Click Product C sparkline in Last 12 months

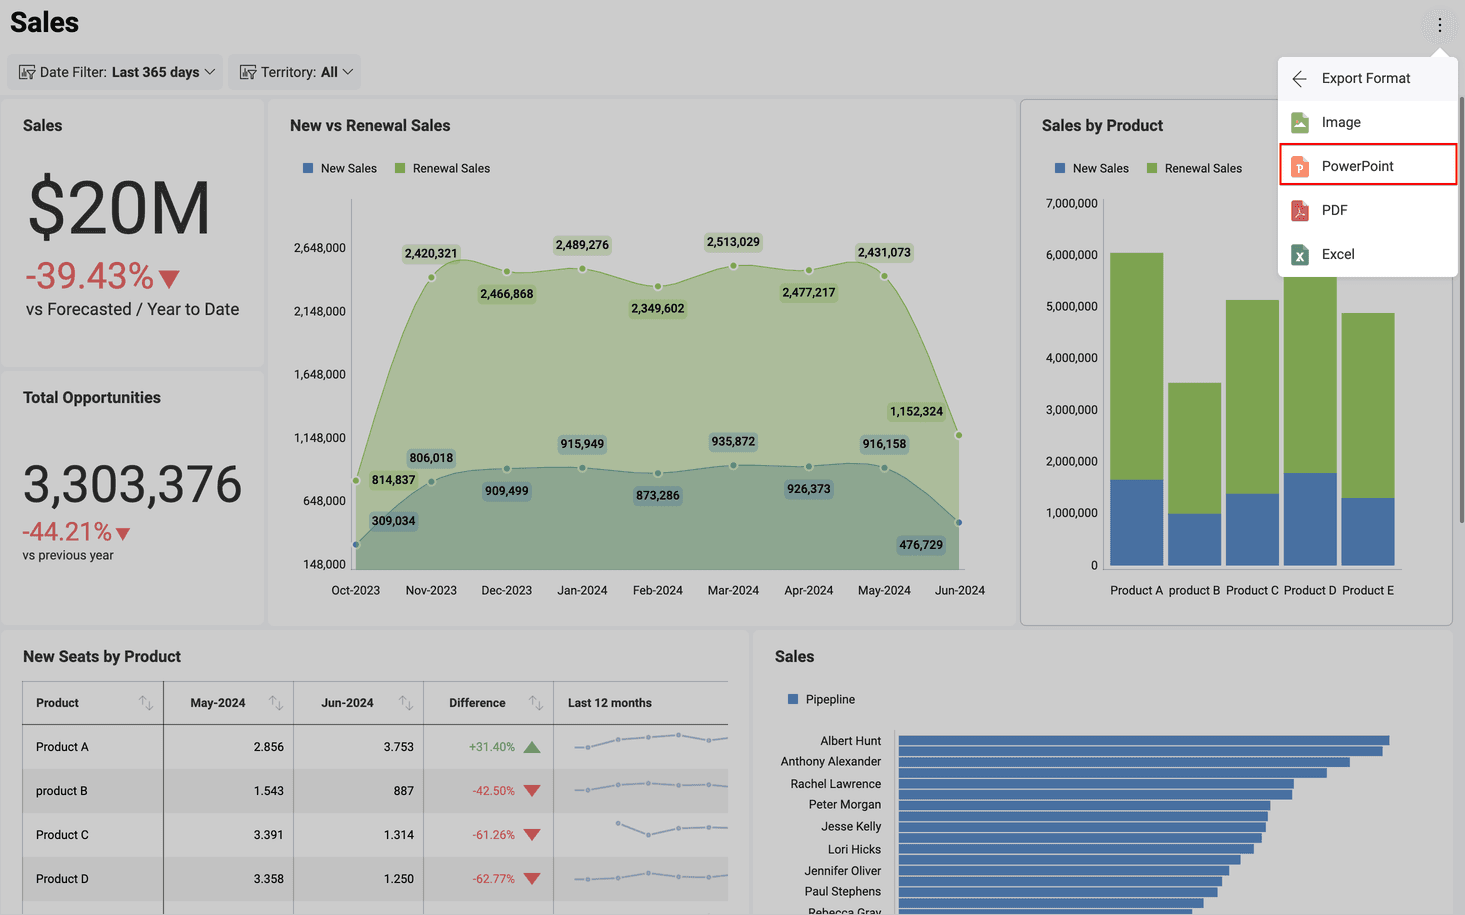671,829
